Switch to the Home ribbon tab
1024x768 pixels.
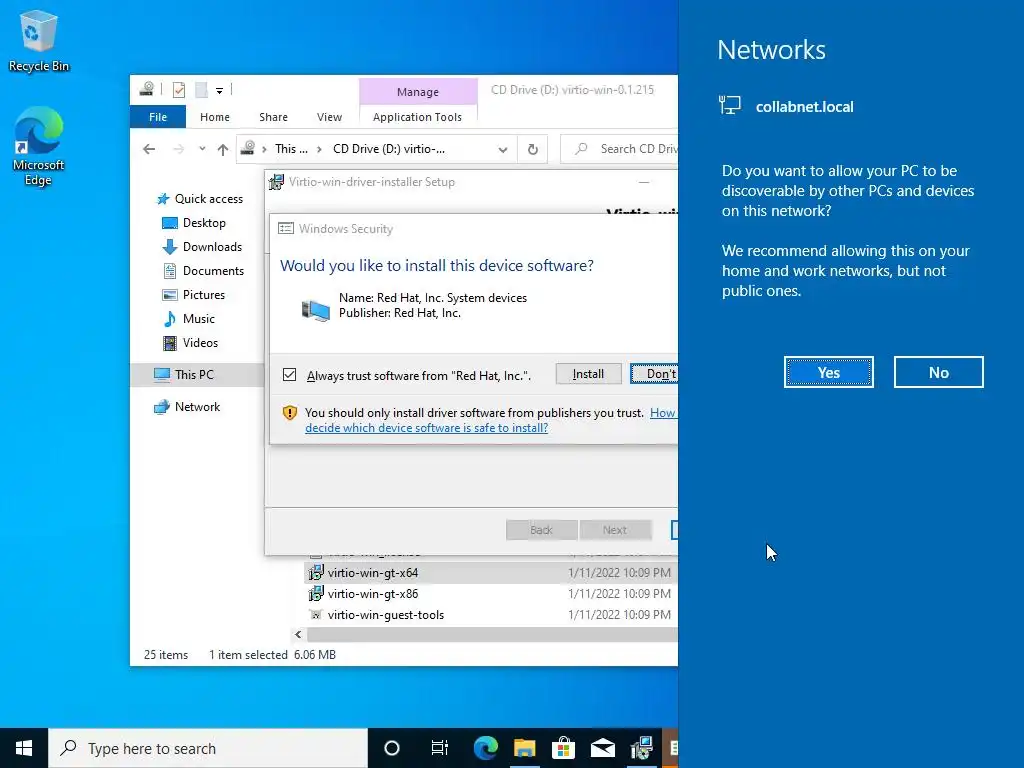click(215, 117)
